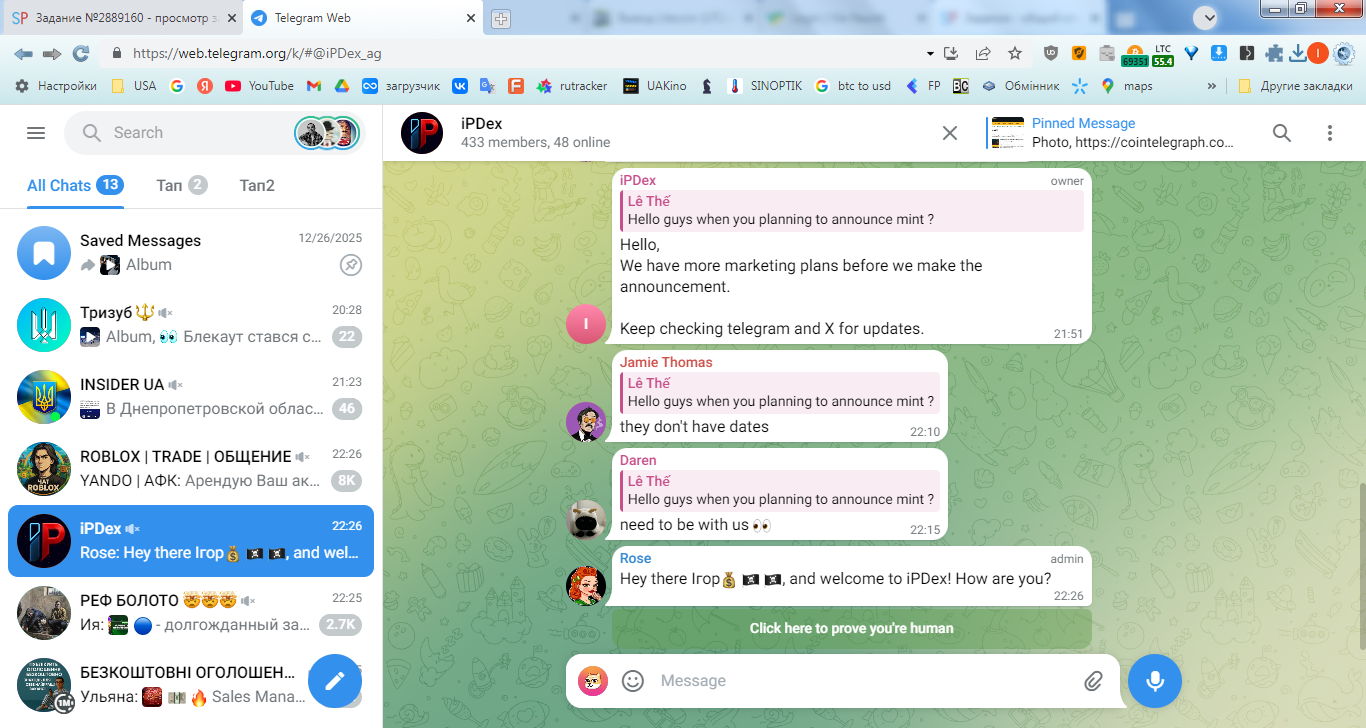Open the uBlock Origin extension icon
This screenshot has height=728, width=1366.
click(1051, 54)
